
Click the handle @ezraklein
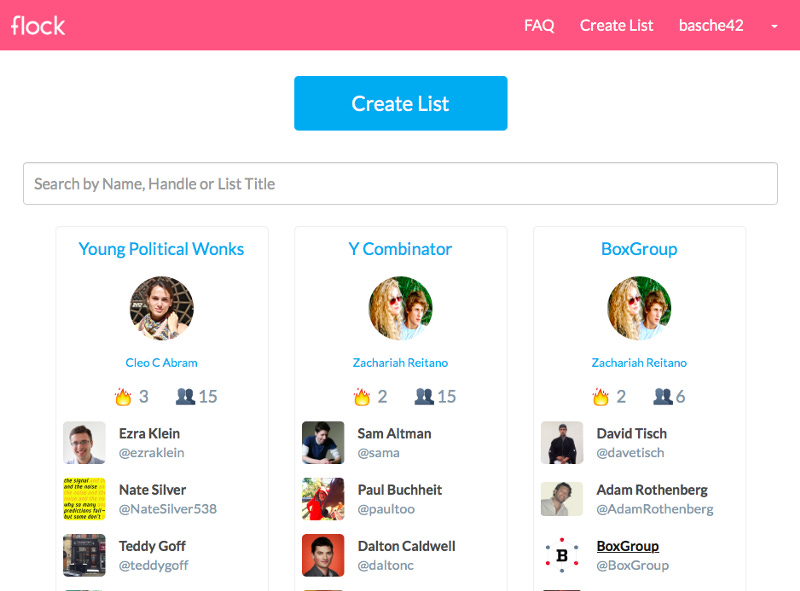[152, 453]
